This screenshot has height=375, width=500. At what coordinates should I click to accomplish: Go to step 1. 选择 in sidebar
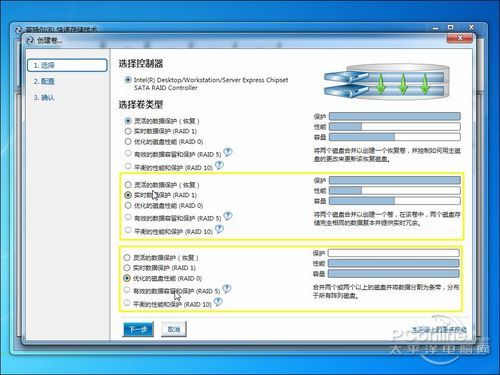pyautogui.click(x=67, y=65)
